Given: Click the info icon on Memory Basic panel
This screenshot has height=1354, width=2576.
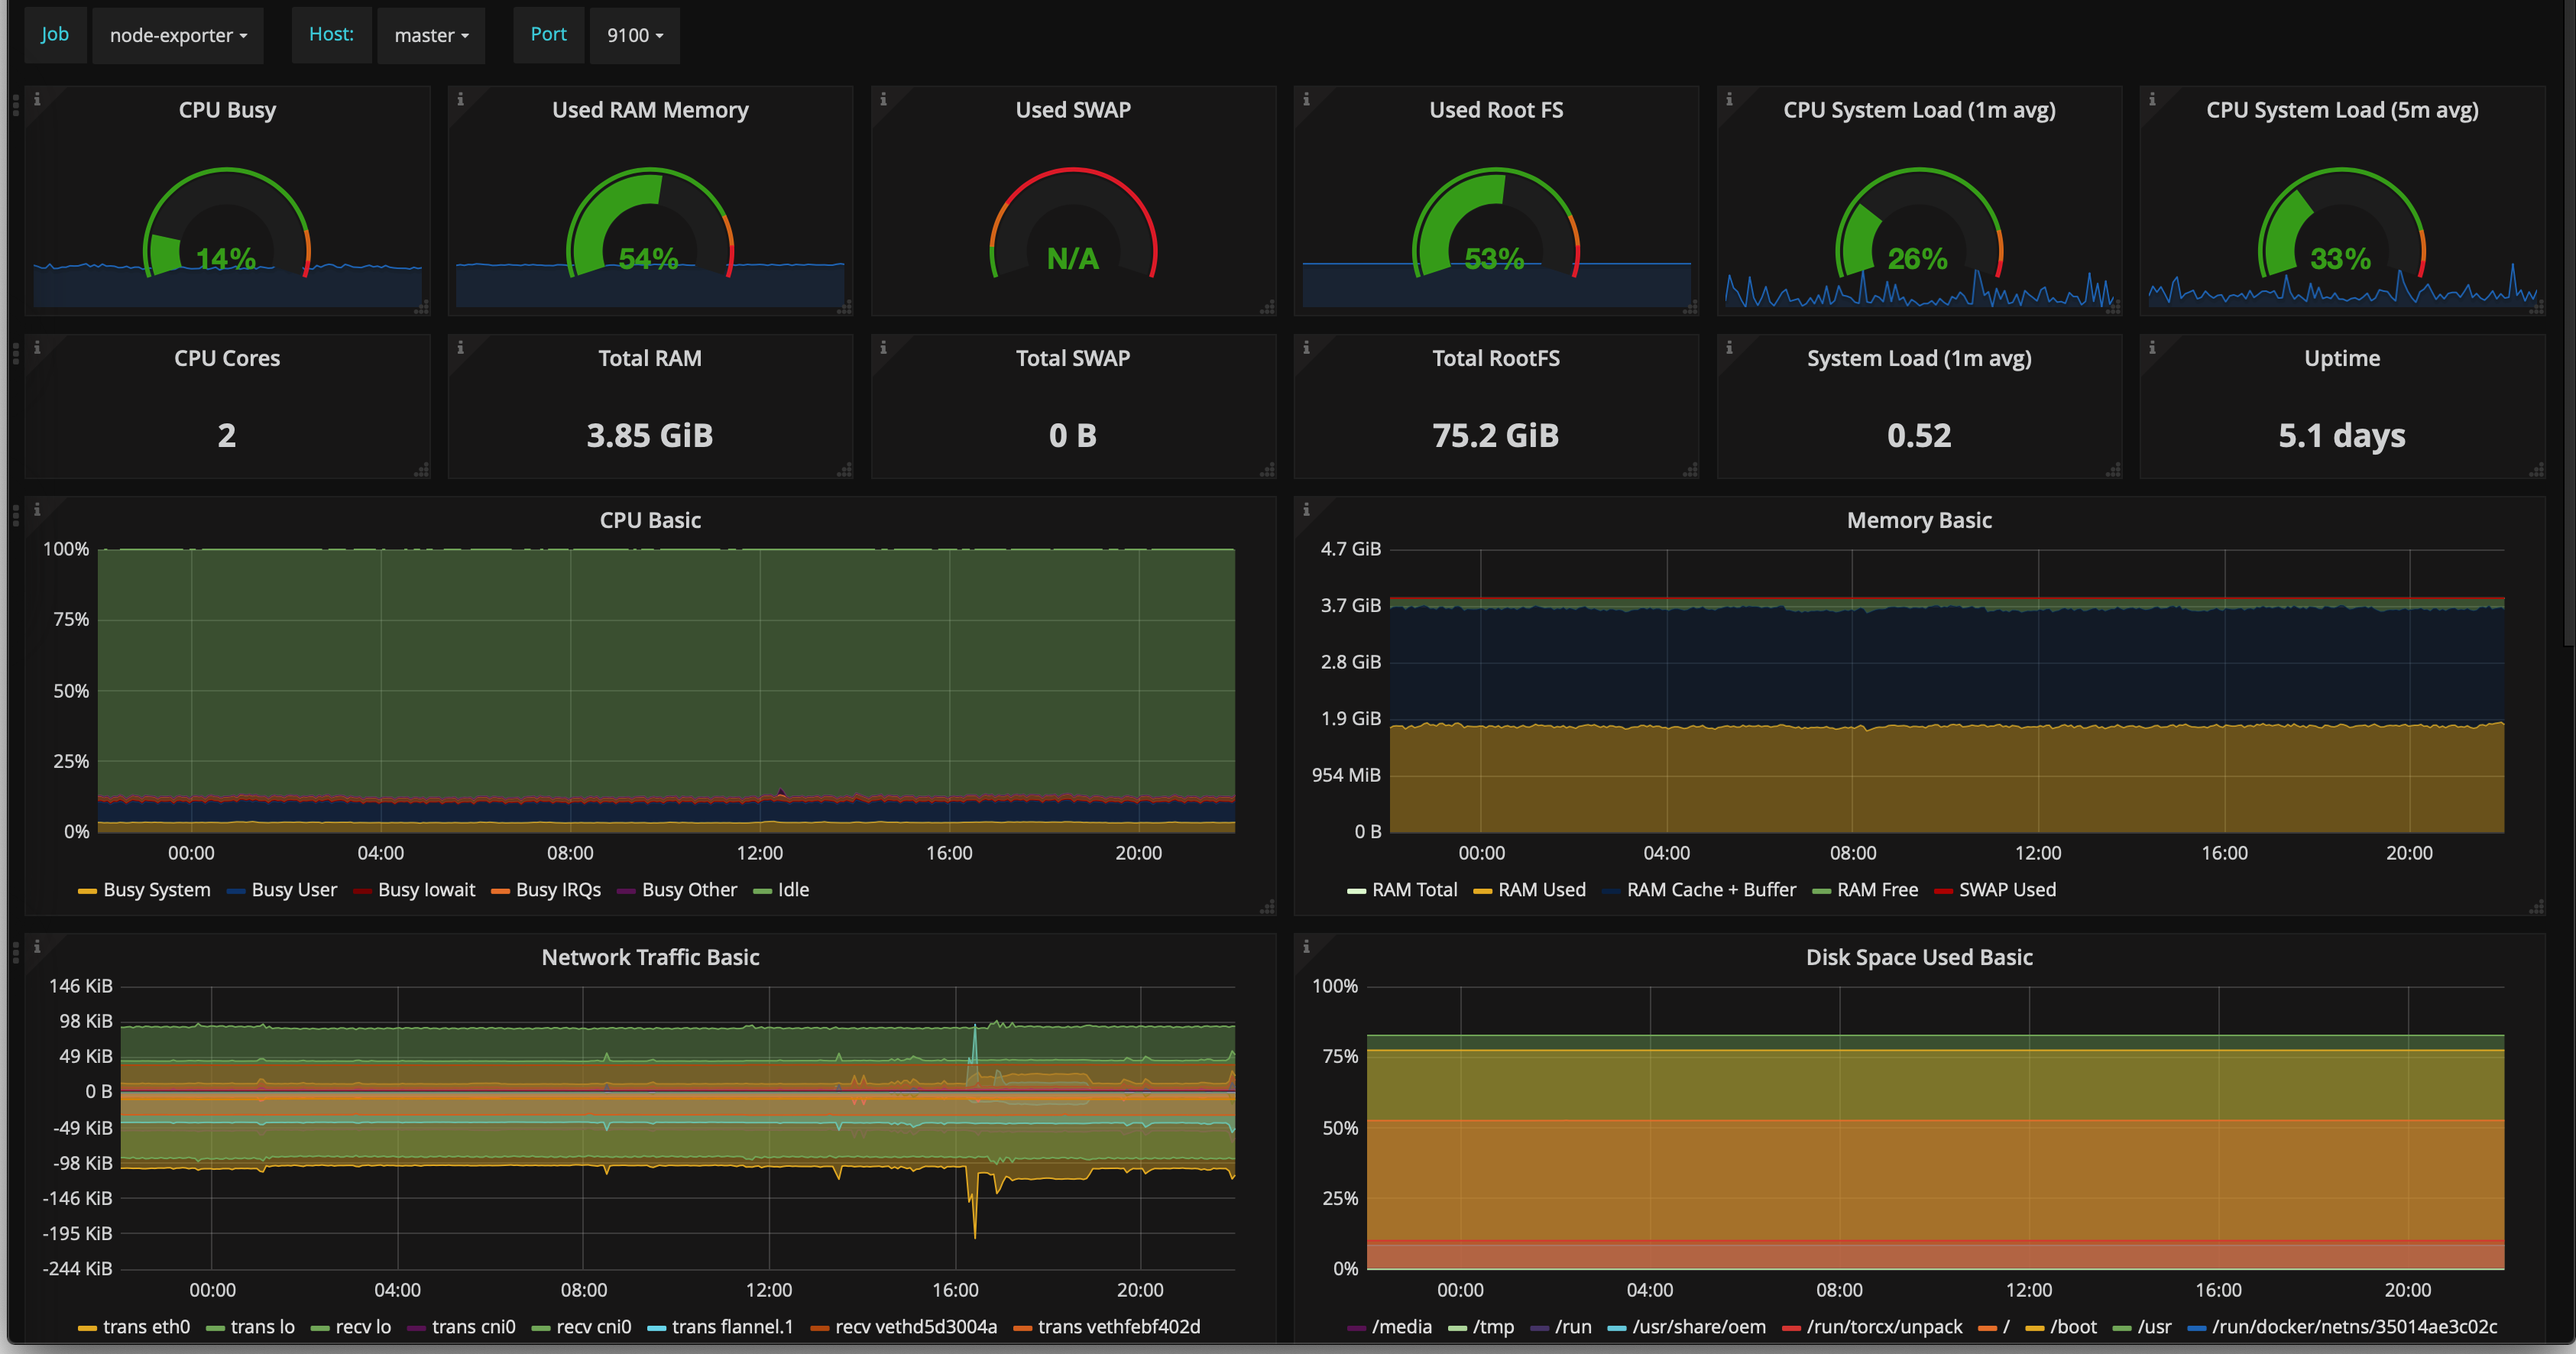Looking at the screenshot, I should tap(1306, 509).
